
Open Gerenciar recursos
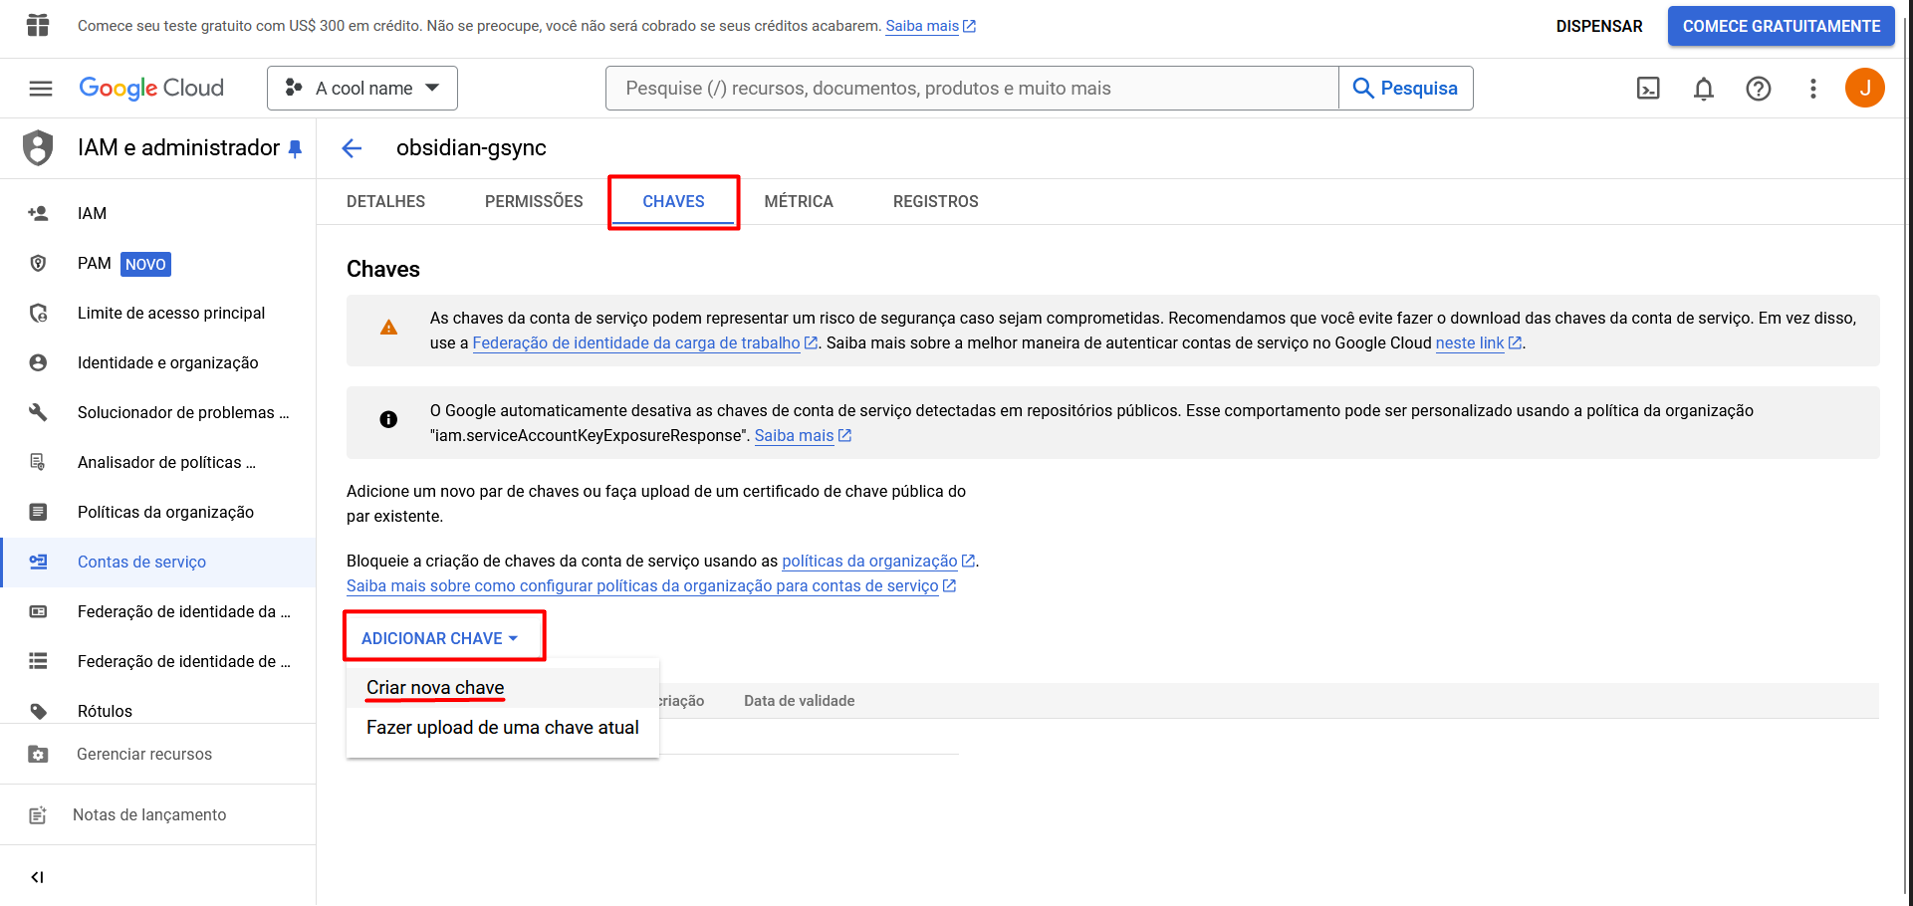point(158,754)
